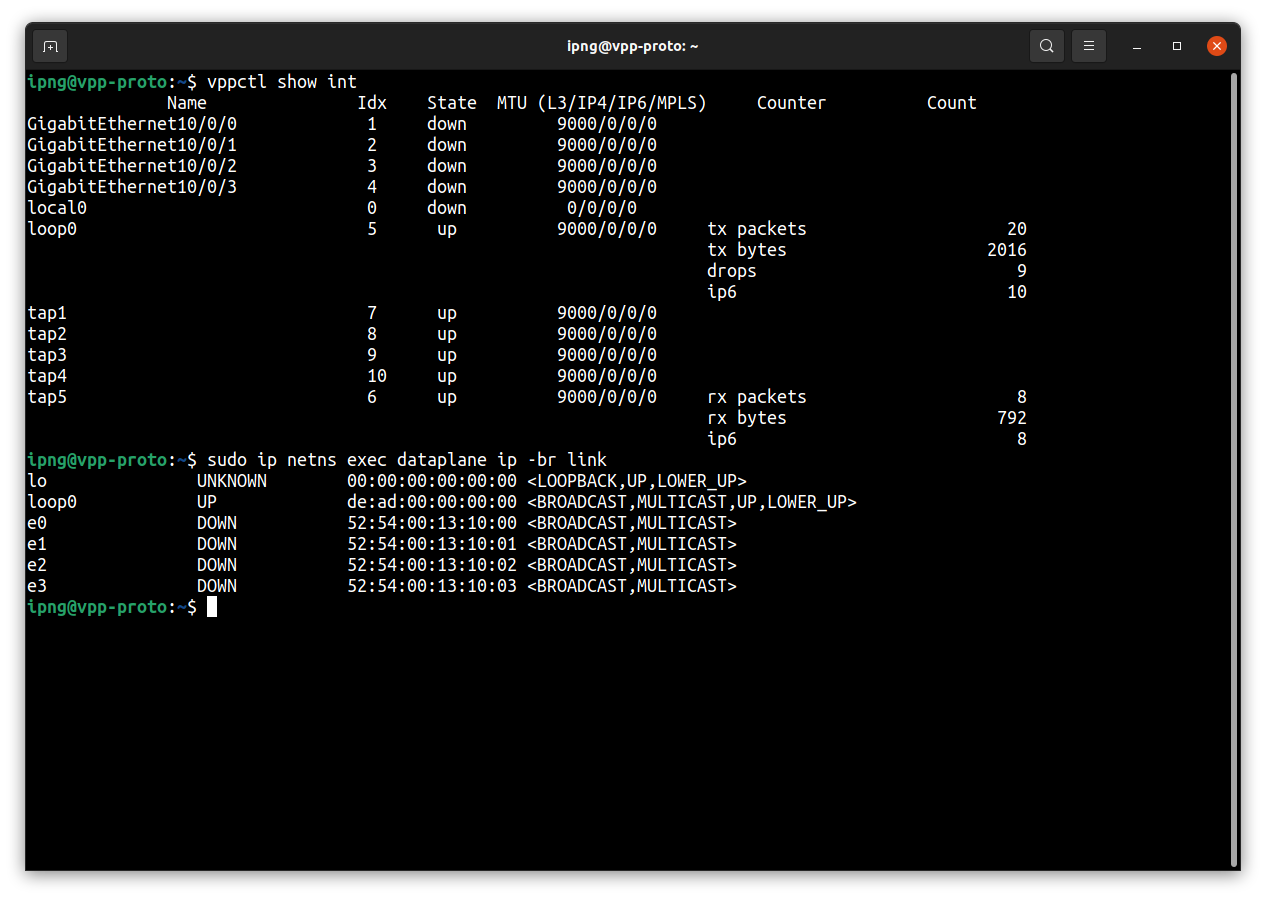Open a new terminal tab
This screenshot has height=899, width=1266.
pyautogui.click(x=51, y=46)
